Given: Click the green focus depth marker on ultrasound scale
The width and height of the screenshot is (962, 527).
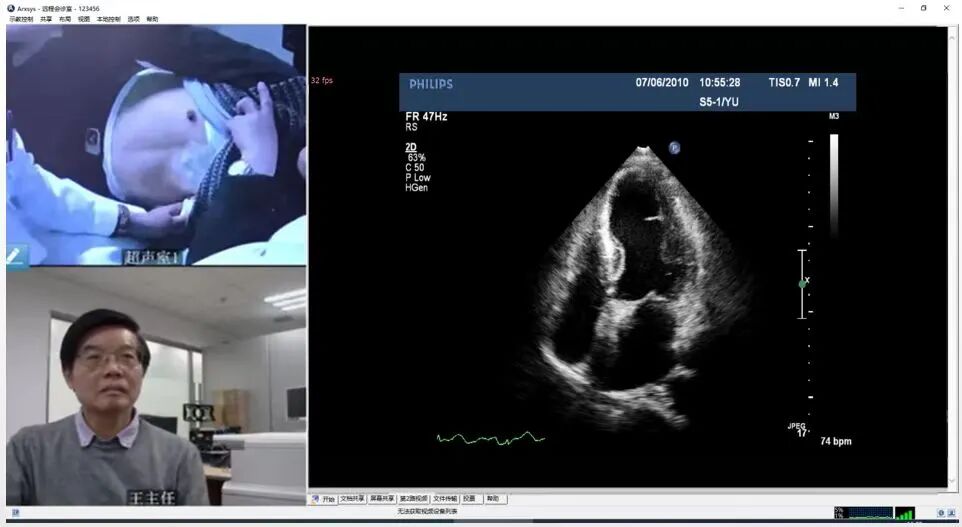Looking at the screenshot, I should point(802,283).
